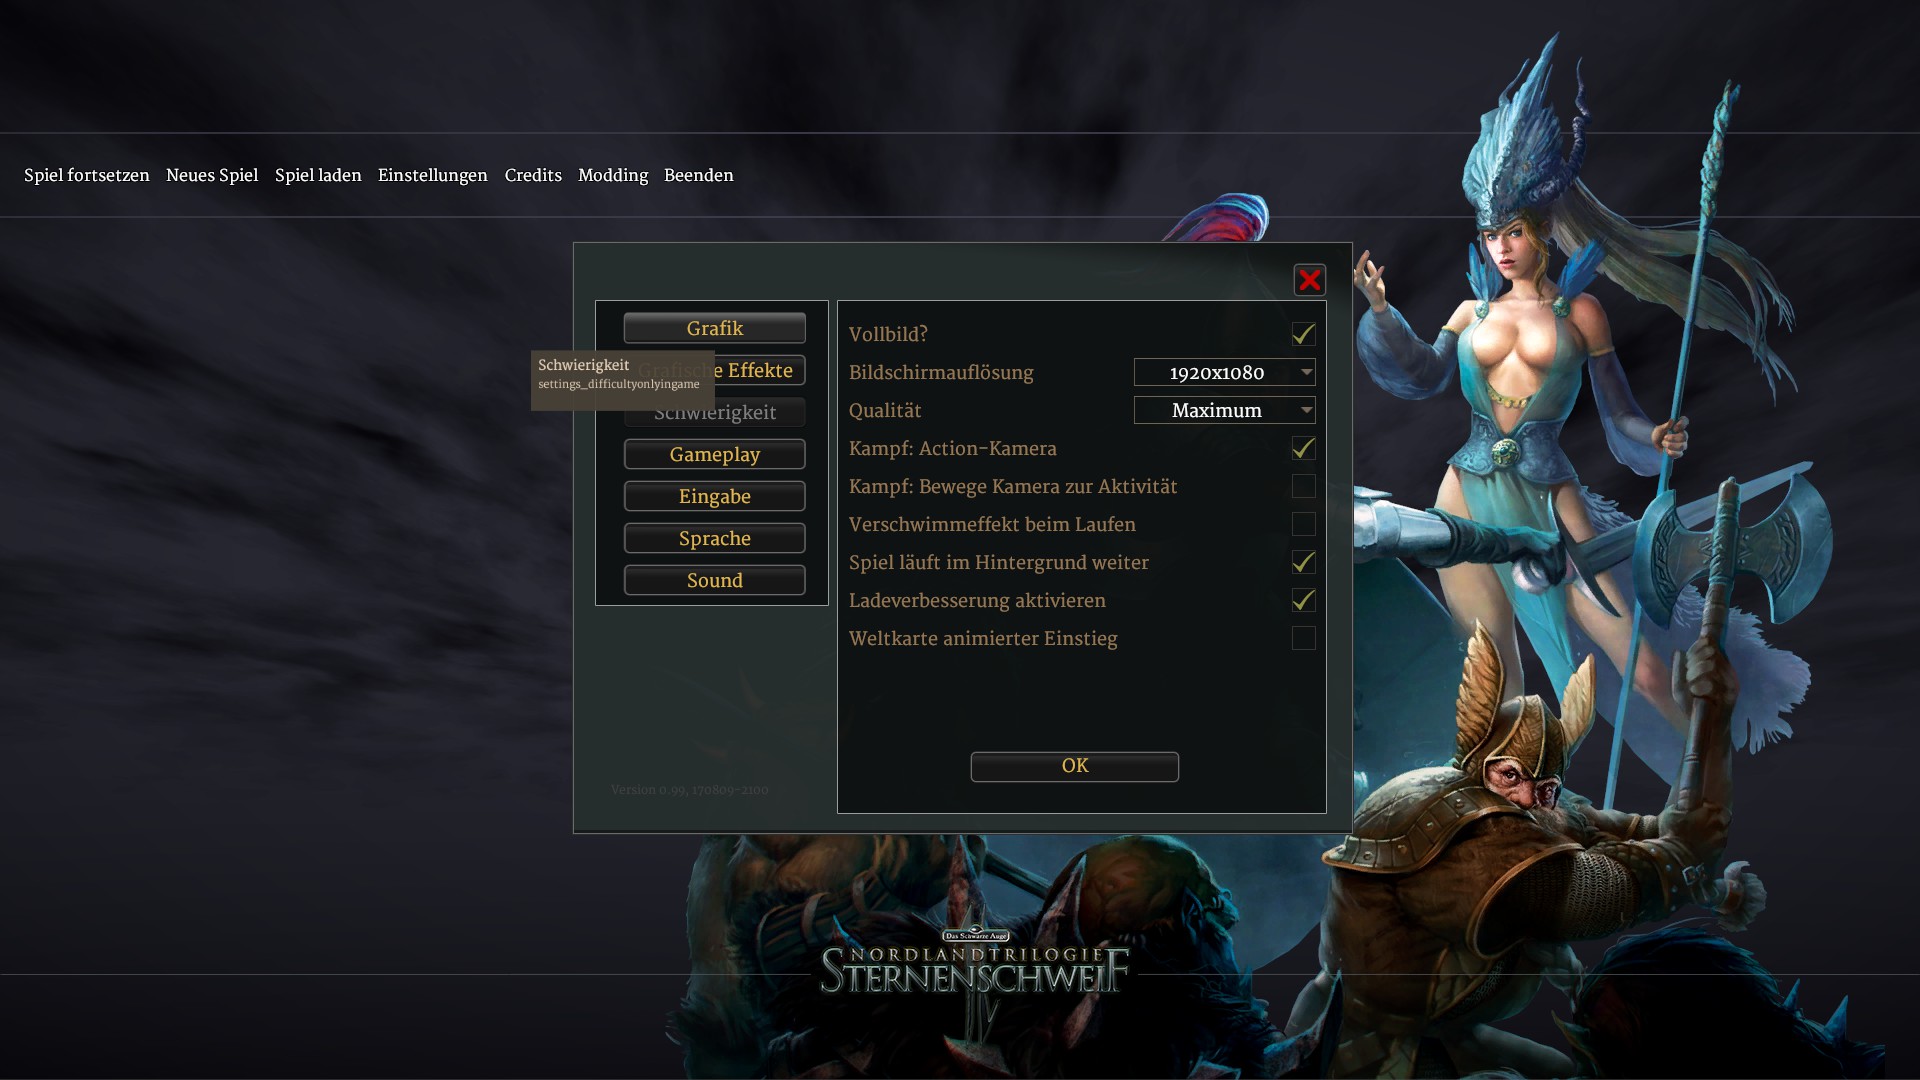Viewport: 1920px width, 1080px height.
Task: Select the greyed Schwierigkeit section button
Action: point(714,413)
